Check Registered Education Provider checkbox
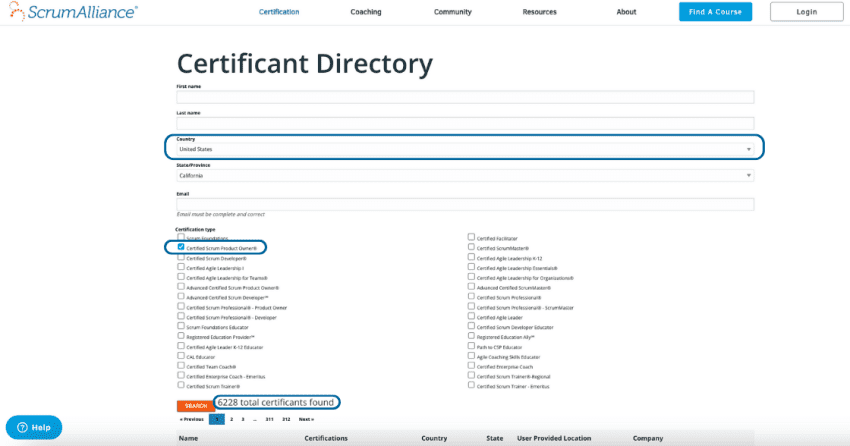Screen dimensions: 850x446 pos(181,336)
